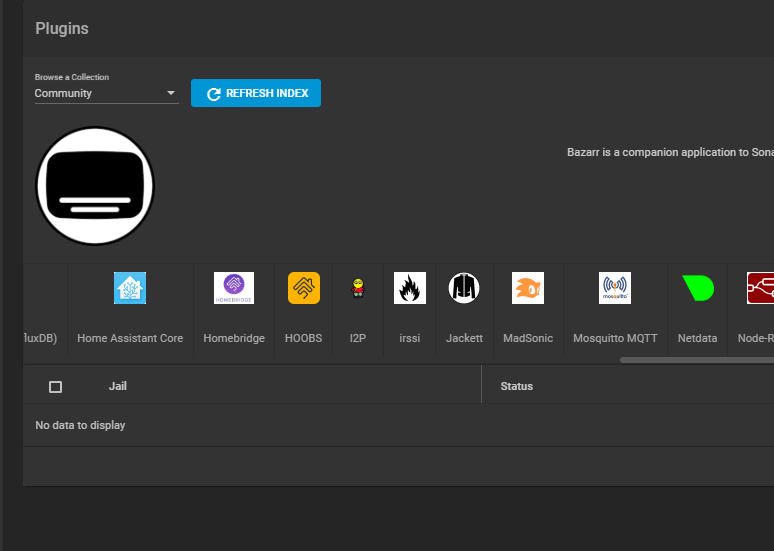Click the Jackett jacket icon
The image size is (774, 551).
(464, 288)
